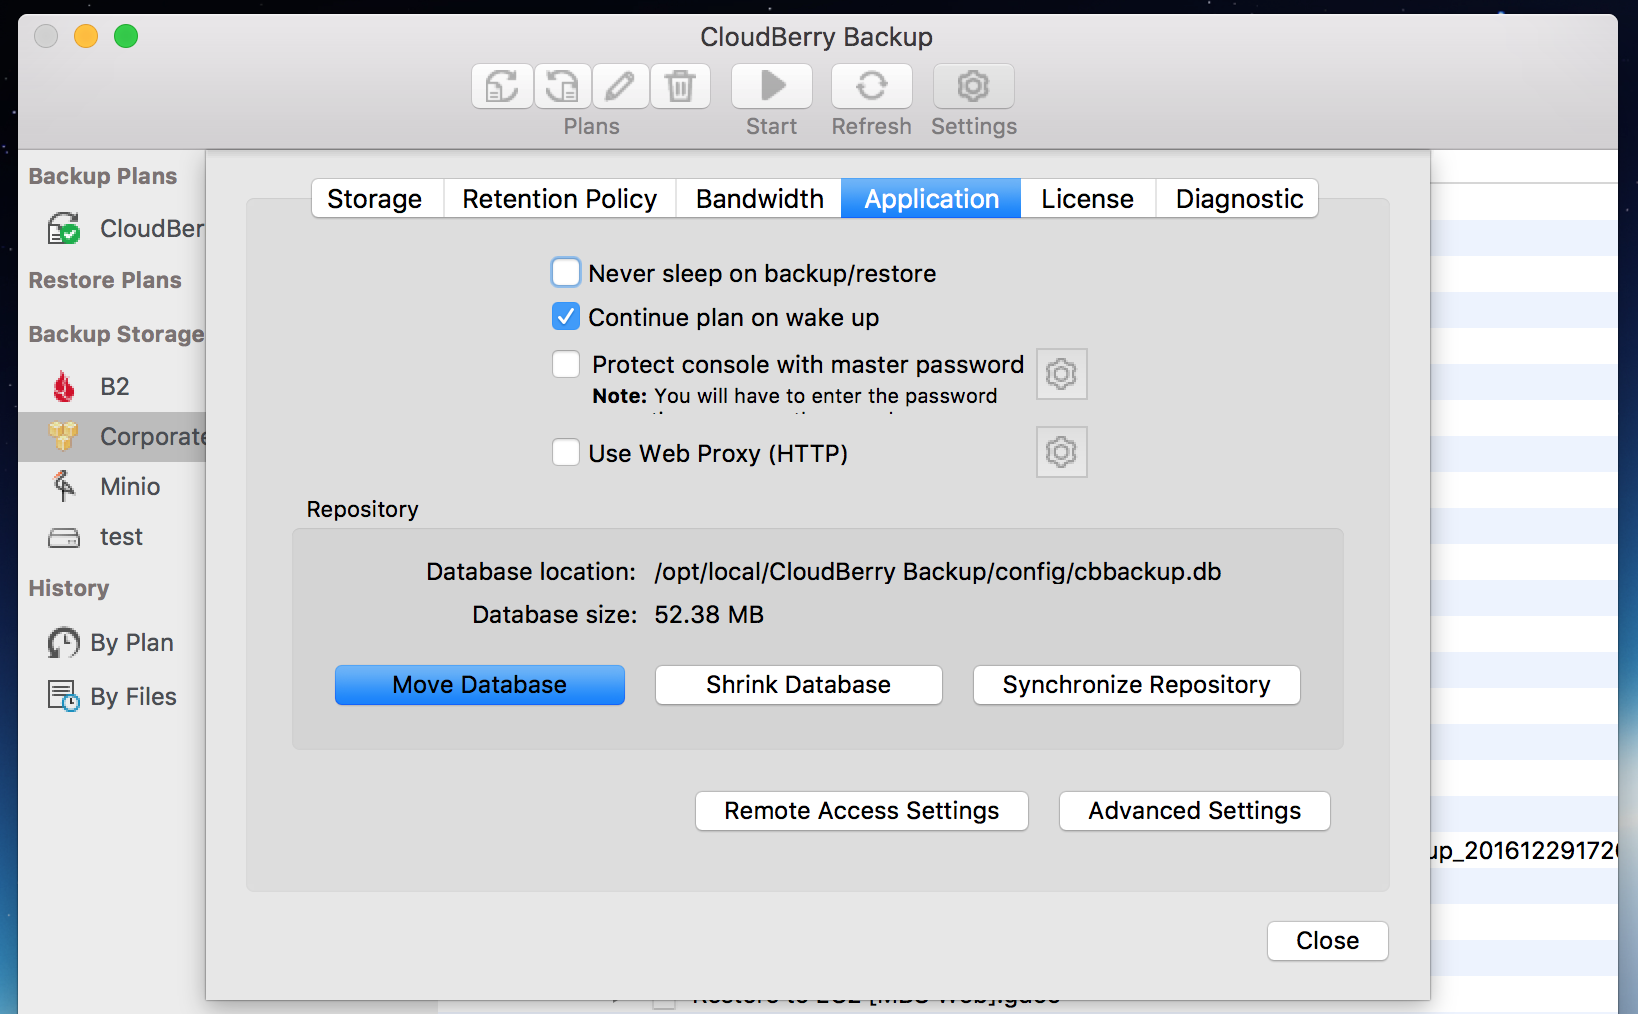Uncheck Continue plan on wake up
1638x1014 pixels.
[566, 317]
